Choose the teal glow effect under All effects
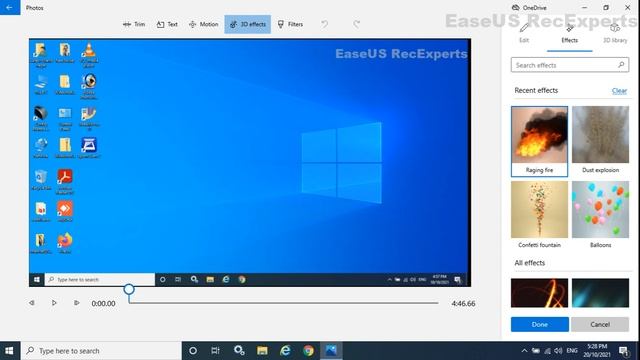The width and height of the screenshot is (640, 360). (x=600, y=293)
